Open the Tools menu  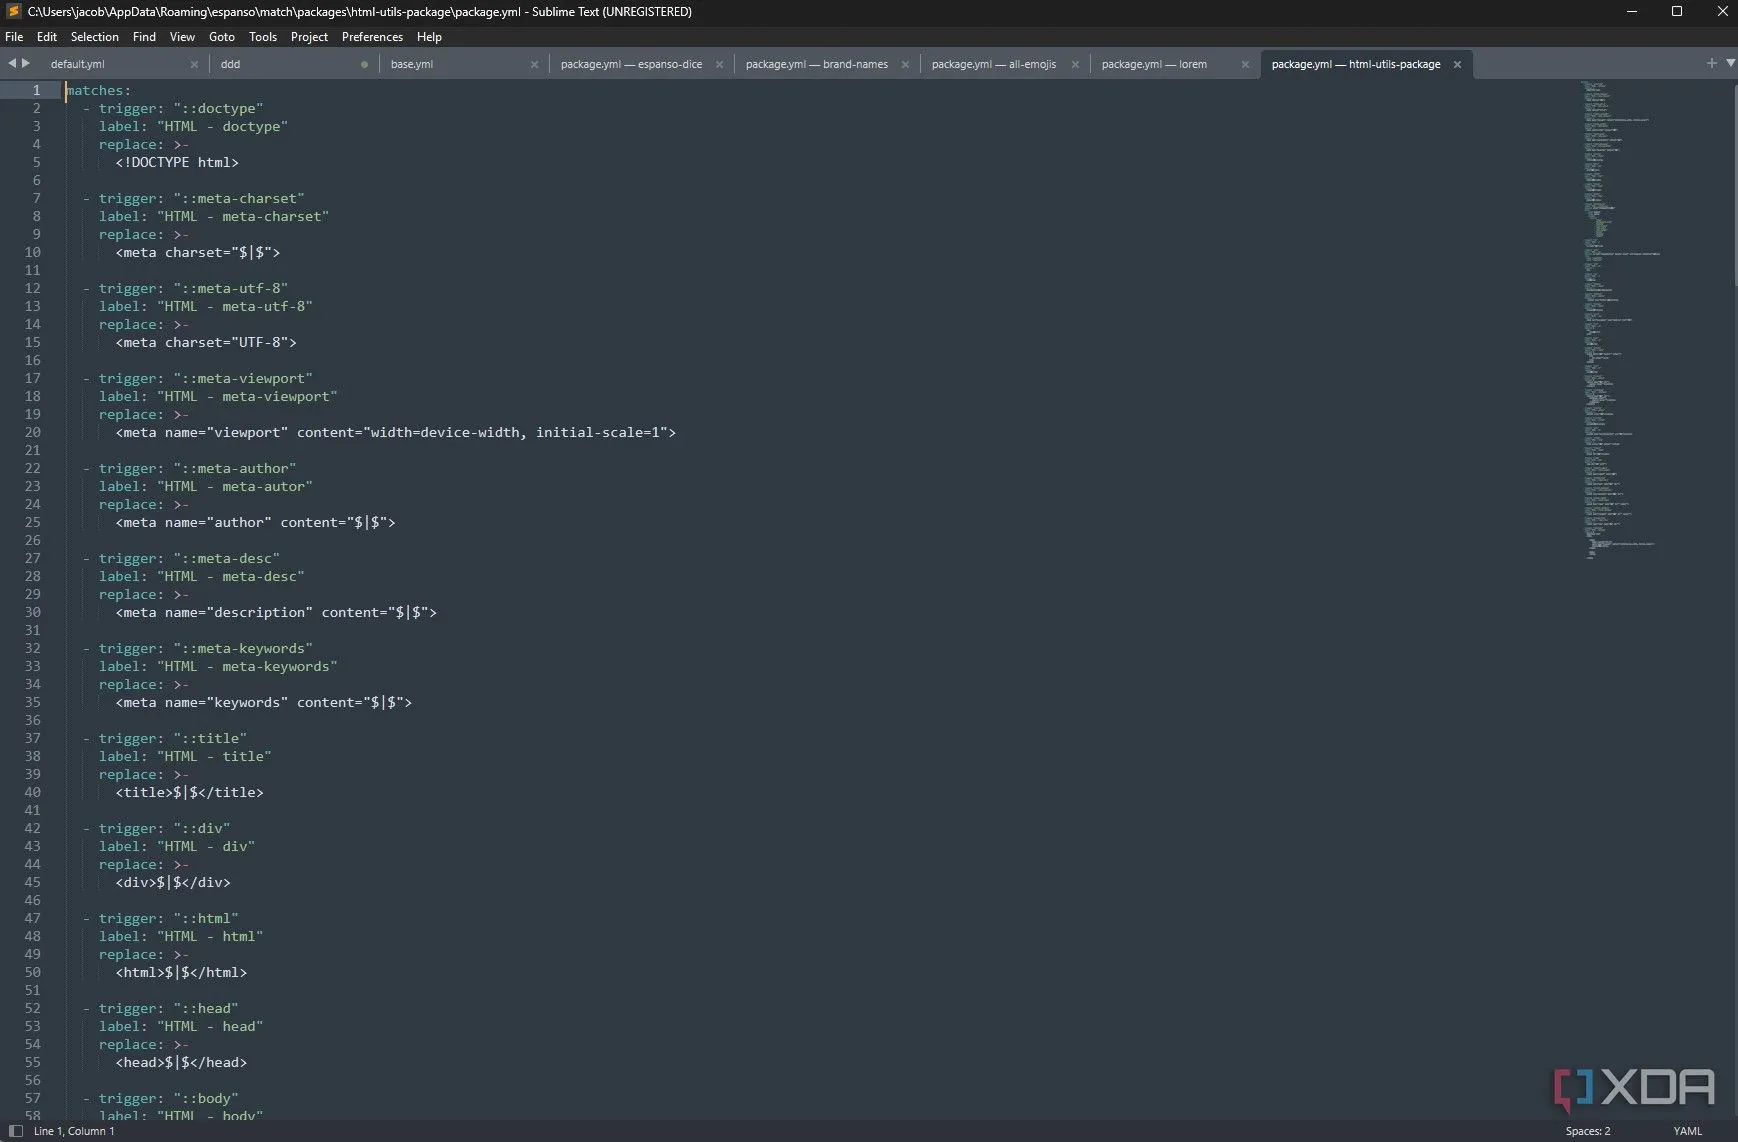263,37
